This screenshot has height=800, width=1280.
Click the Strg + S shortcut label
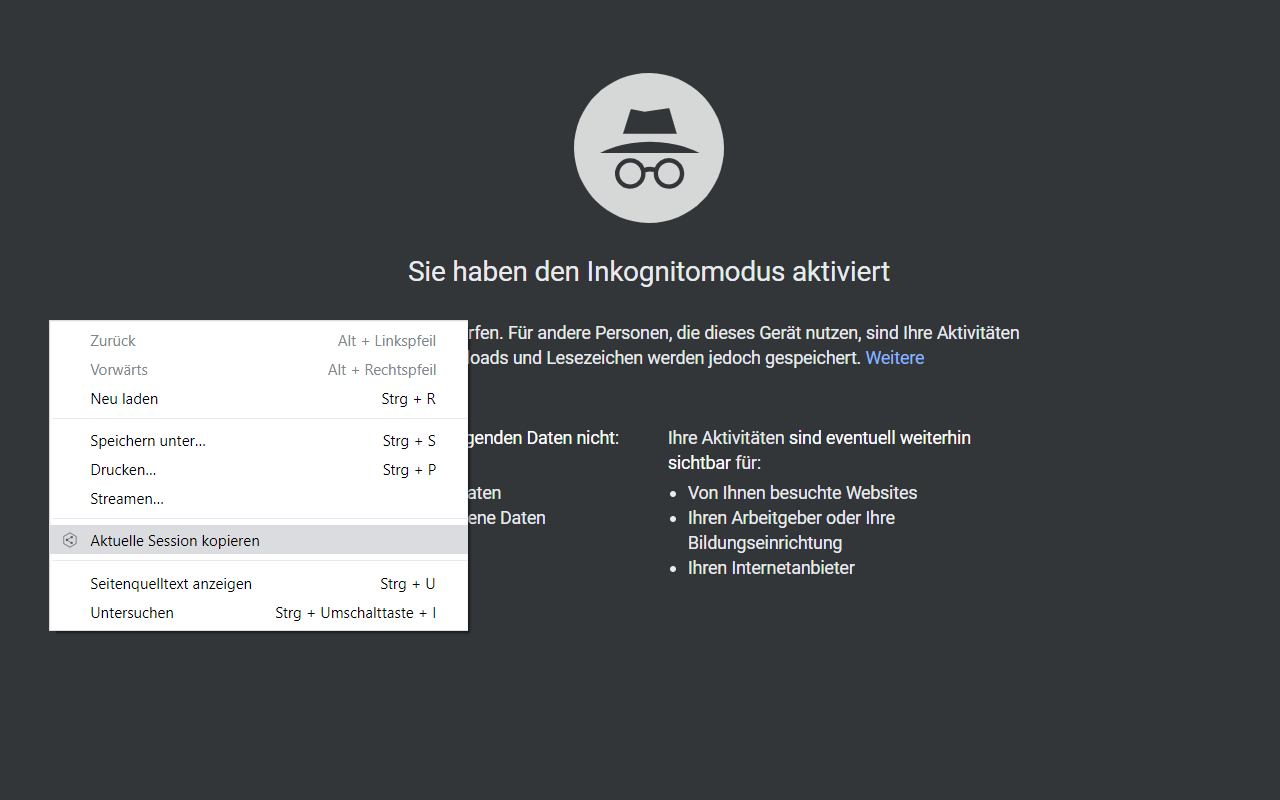409,441
